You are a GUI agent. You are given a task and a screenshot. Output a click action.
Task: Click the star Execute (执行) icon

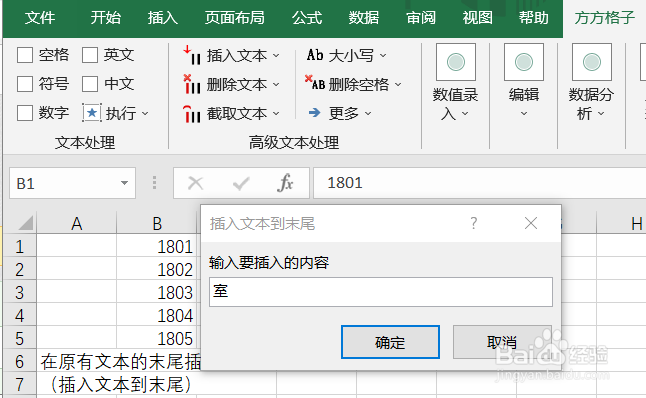point(91,112)
